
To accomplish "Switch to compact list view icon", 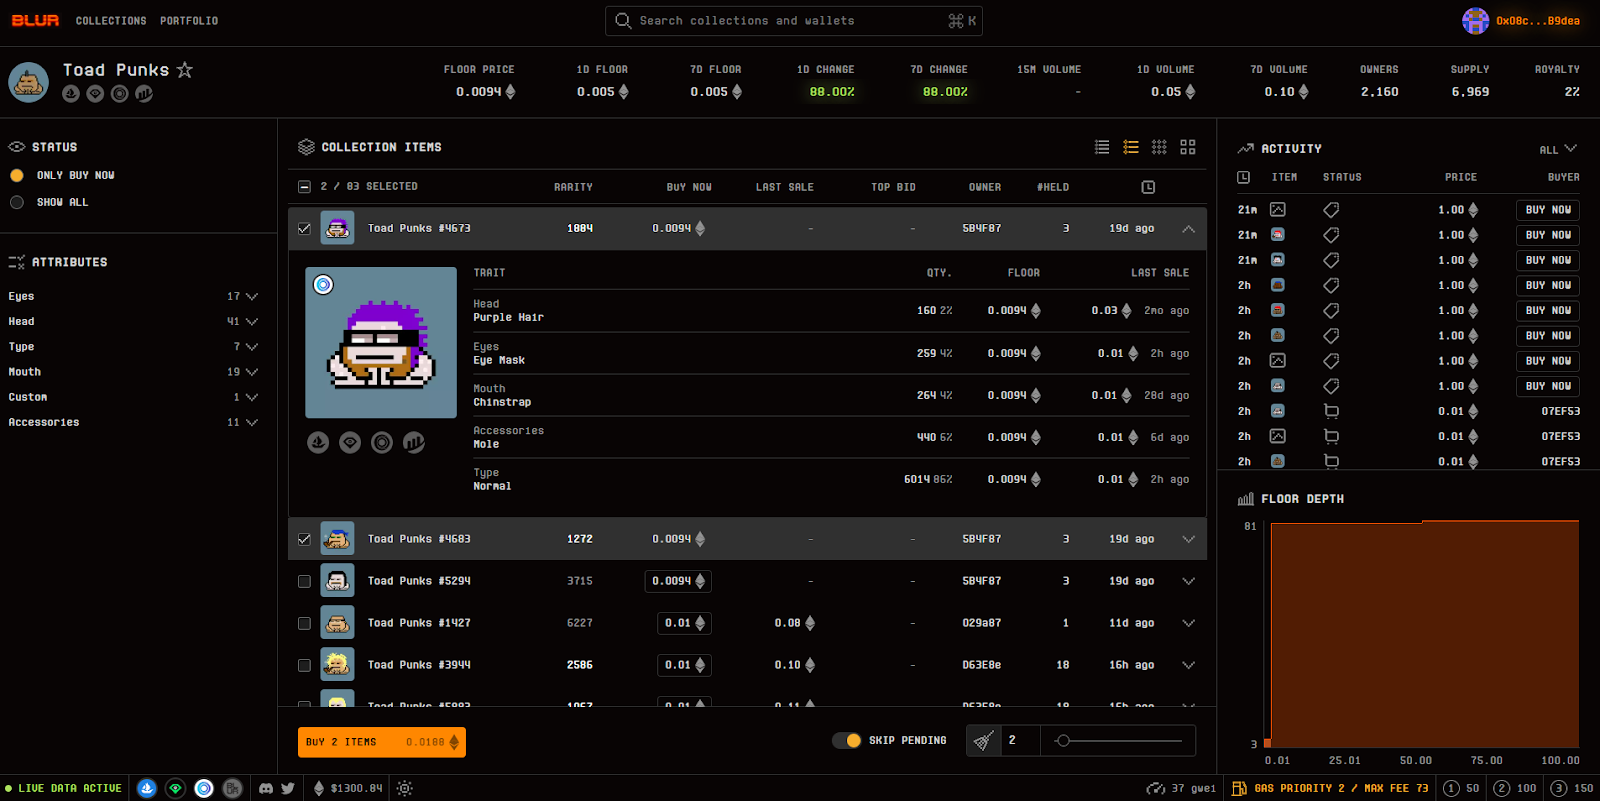I will click(1102, 147).
